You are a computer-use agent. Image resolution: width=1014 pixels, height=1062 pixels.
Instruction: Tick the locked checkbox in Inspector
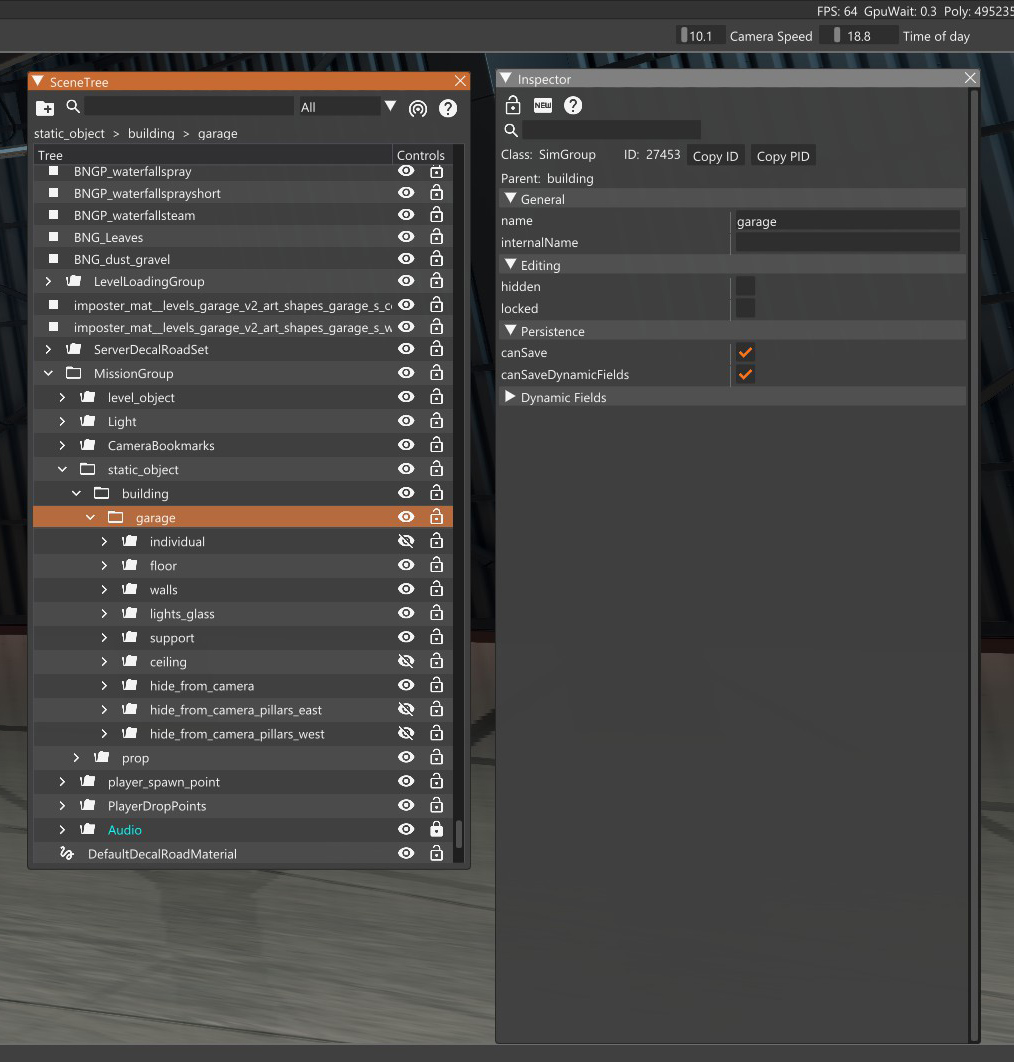pos(745,308)
